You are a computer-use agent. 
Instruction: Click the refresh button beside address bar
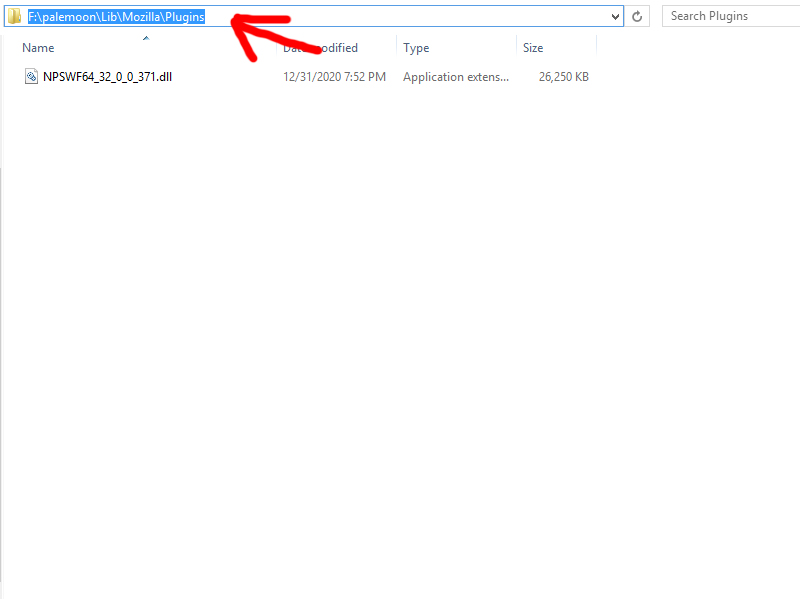638,17
